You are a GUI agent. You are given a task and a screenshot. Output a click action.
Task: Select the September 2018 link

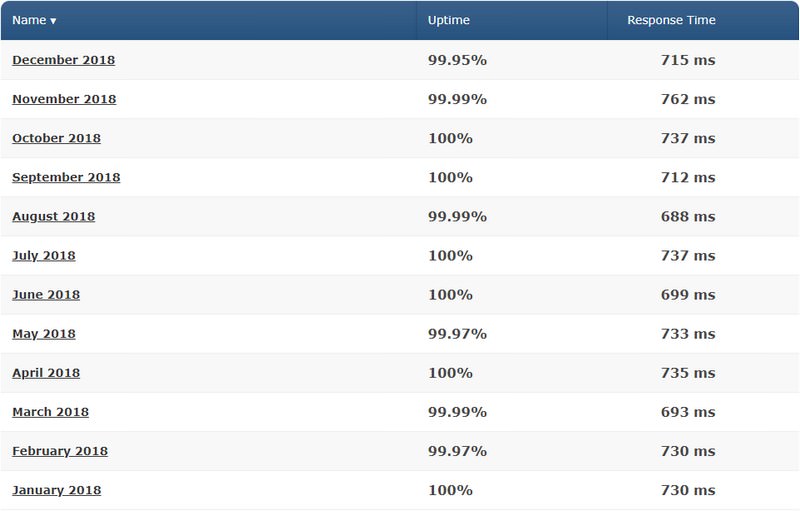pyautogui.click(x=66, y=177)
